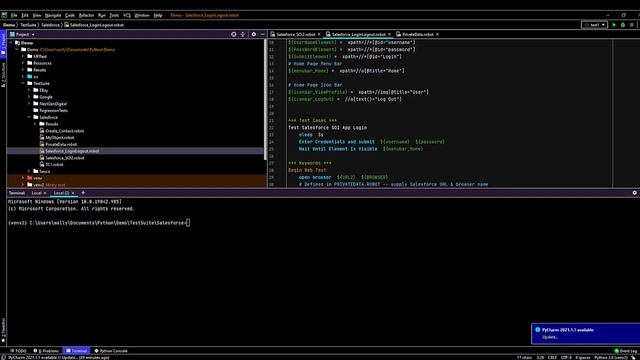Close the Local (2) terminal tab

(73, 193)
